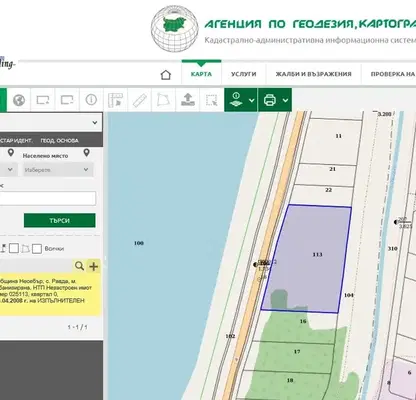Open ЖАЛБИ И ВЪЗРАЖЕНИЯ menu

click(x=313, y=74)
